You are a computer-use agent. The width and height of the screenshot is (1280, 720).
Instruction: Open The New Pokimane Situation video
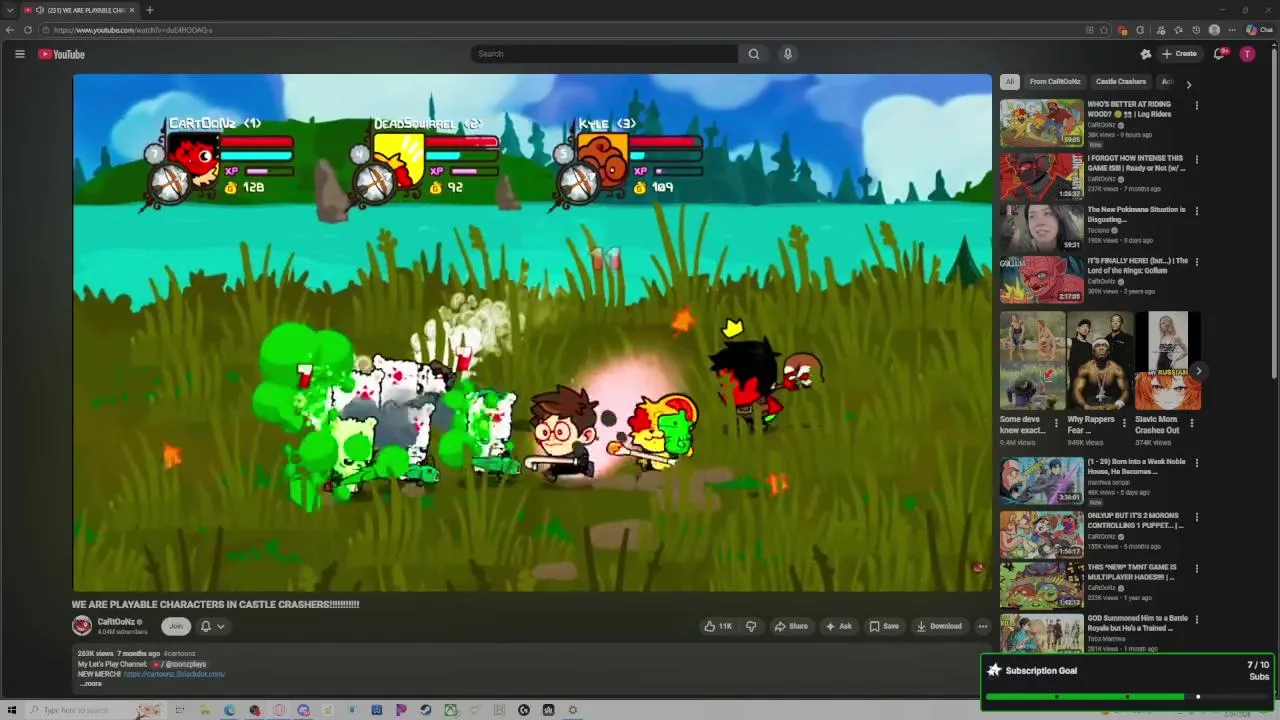1041,228
